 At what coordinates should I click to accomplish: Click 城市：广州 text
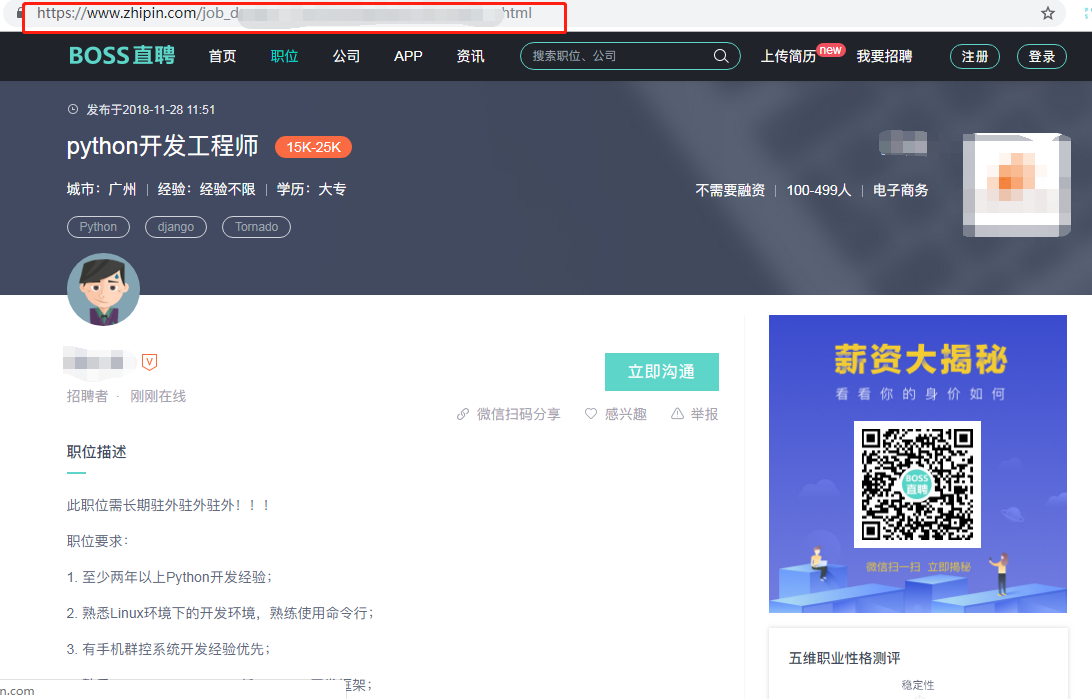click(x=102, y=189)
